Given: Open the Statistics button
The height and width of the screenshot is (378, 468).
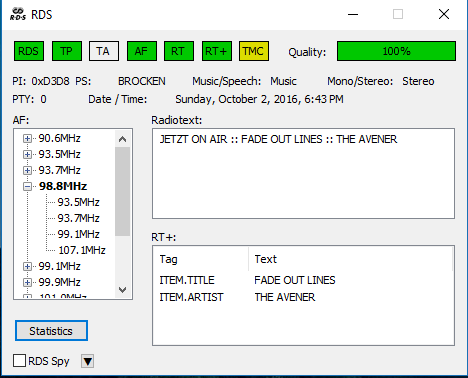Looking at the screenshot, I should pos(51,331).
